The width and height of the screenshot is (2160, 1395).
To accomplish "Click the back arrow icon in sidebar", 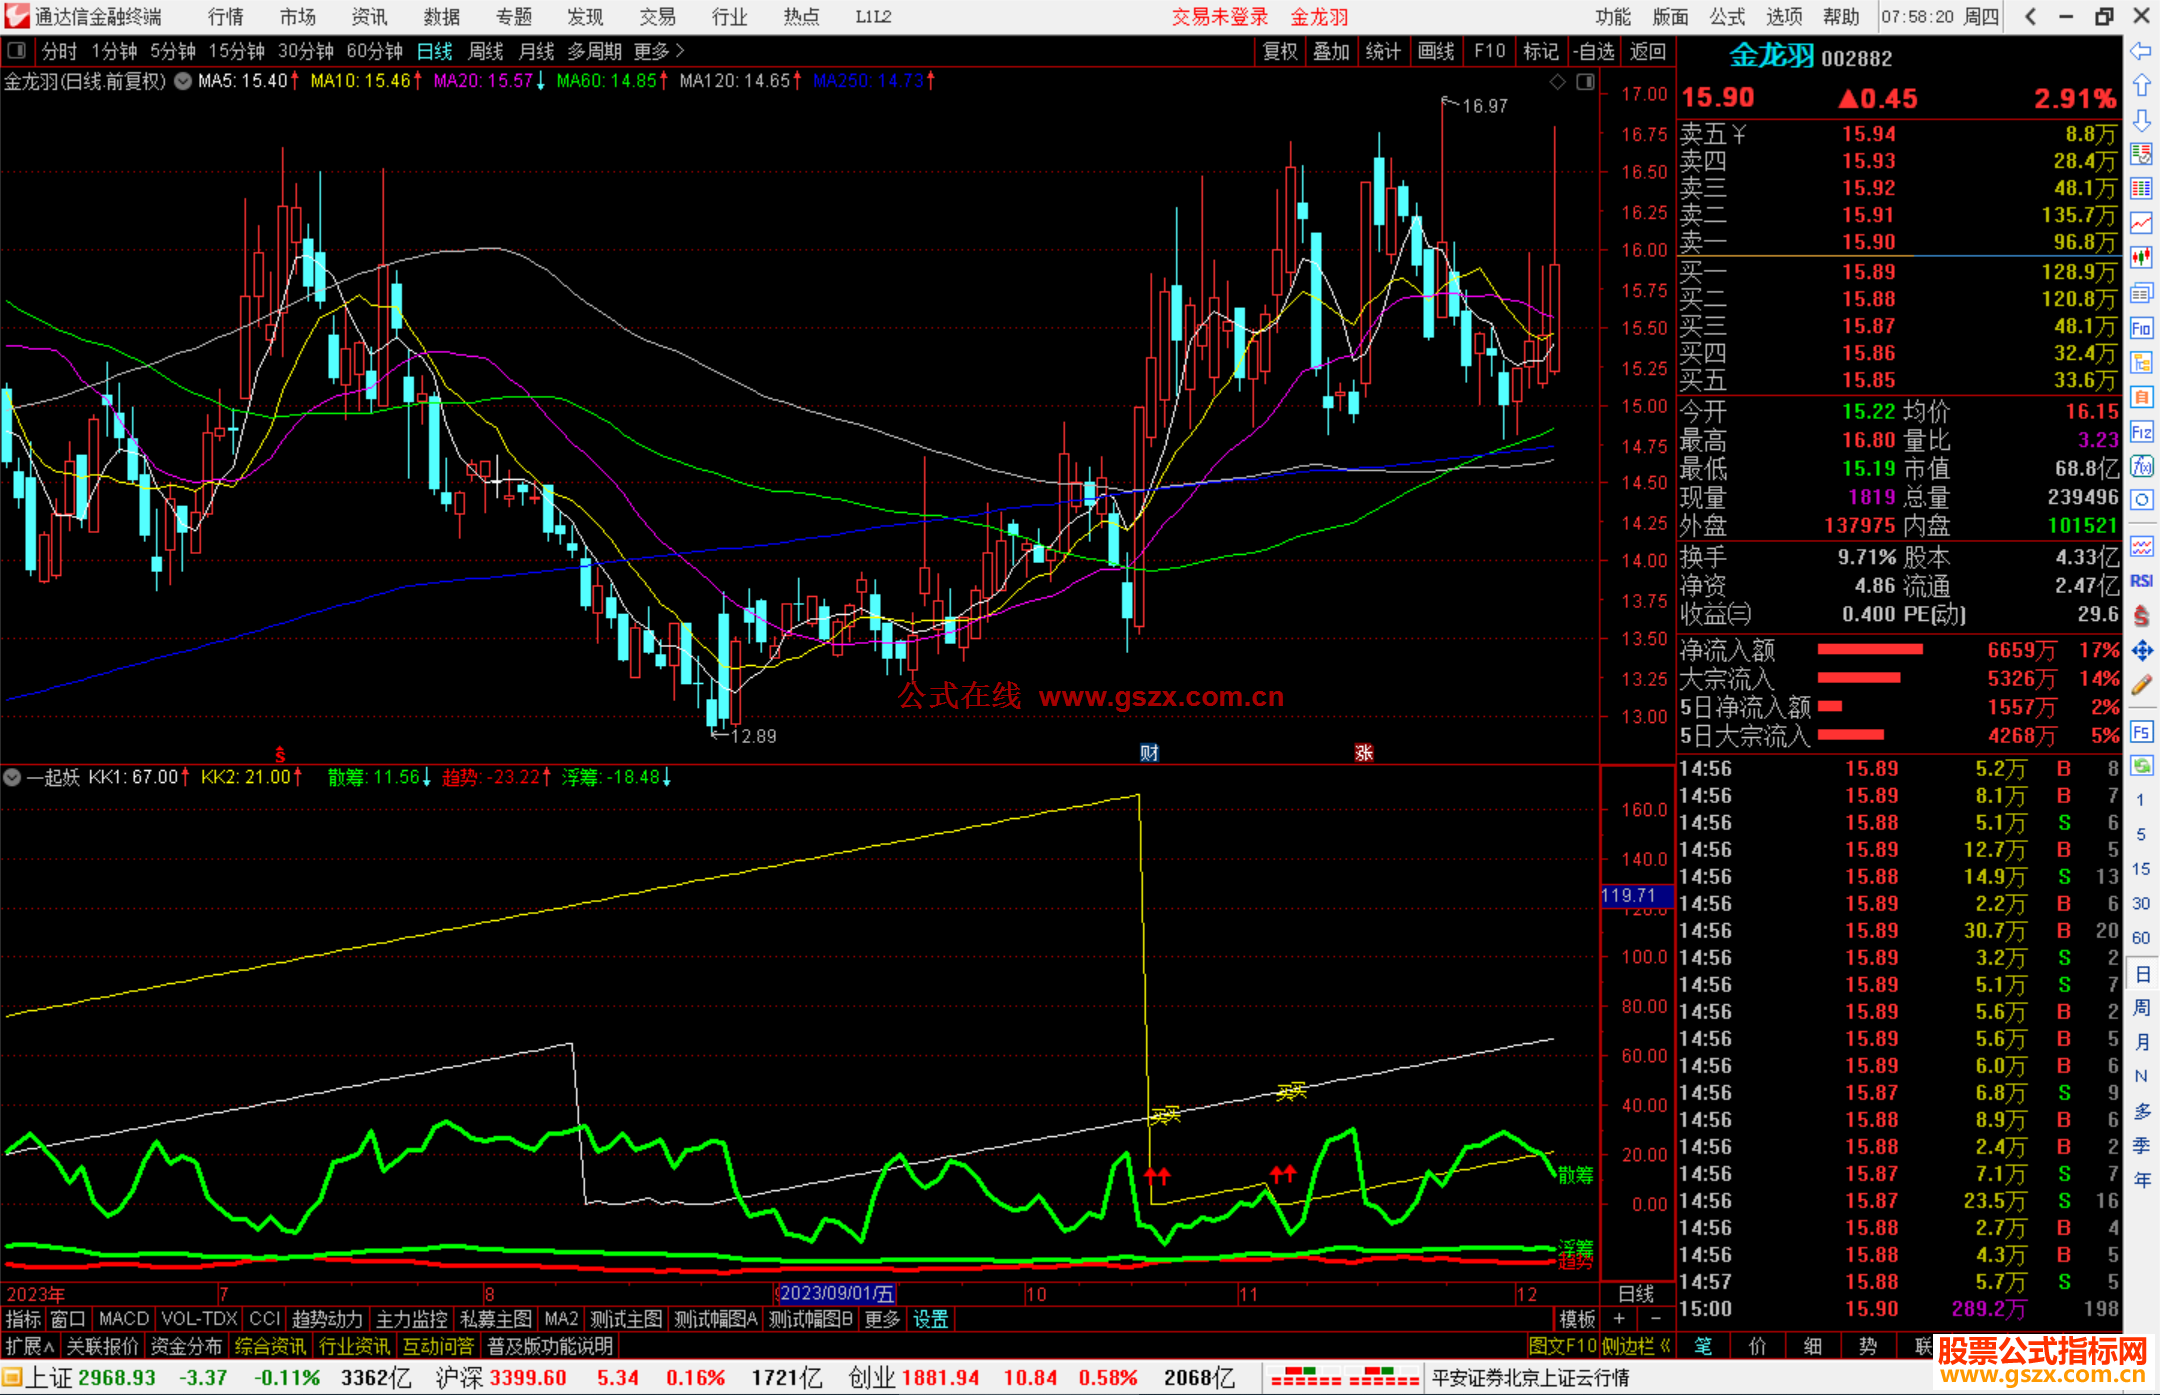I will click(x=2141, y=50).
